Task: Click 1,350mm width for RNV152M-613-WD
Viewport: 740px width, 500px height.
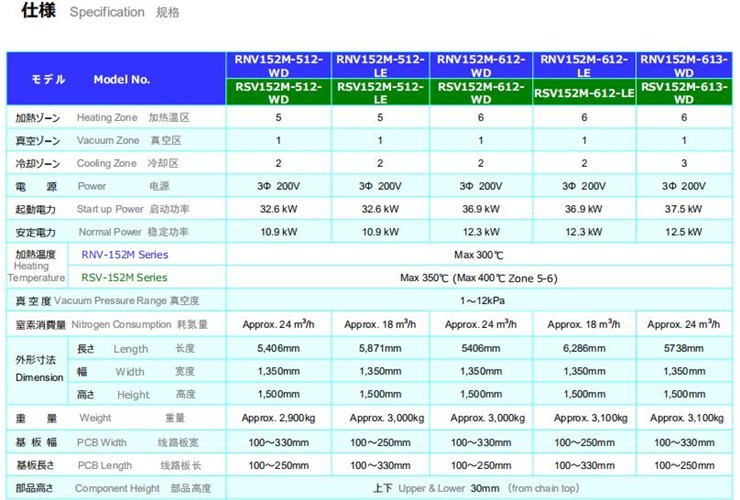Action: (x=684, y=371)
